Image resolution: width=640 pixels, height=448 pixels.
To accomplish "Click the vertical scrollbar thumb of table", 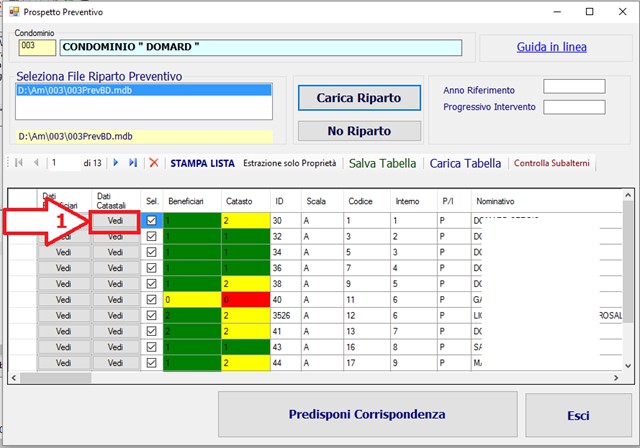I will coord(628,260).
